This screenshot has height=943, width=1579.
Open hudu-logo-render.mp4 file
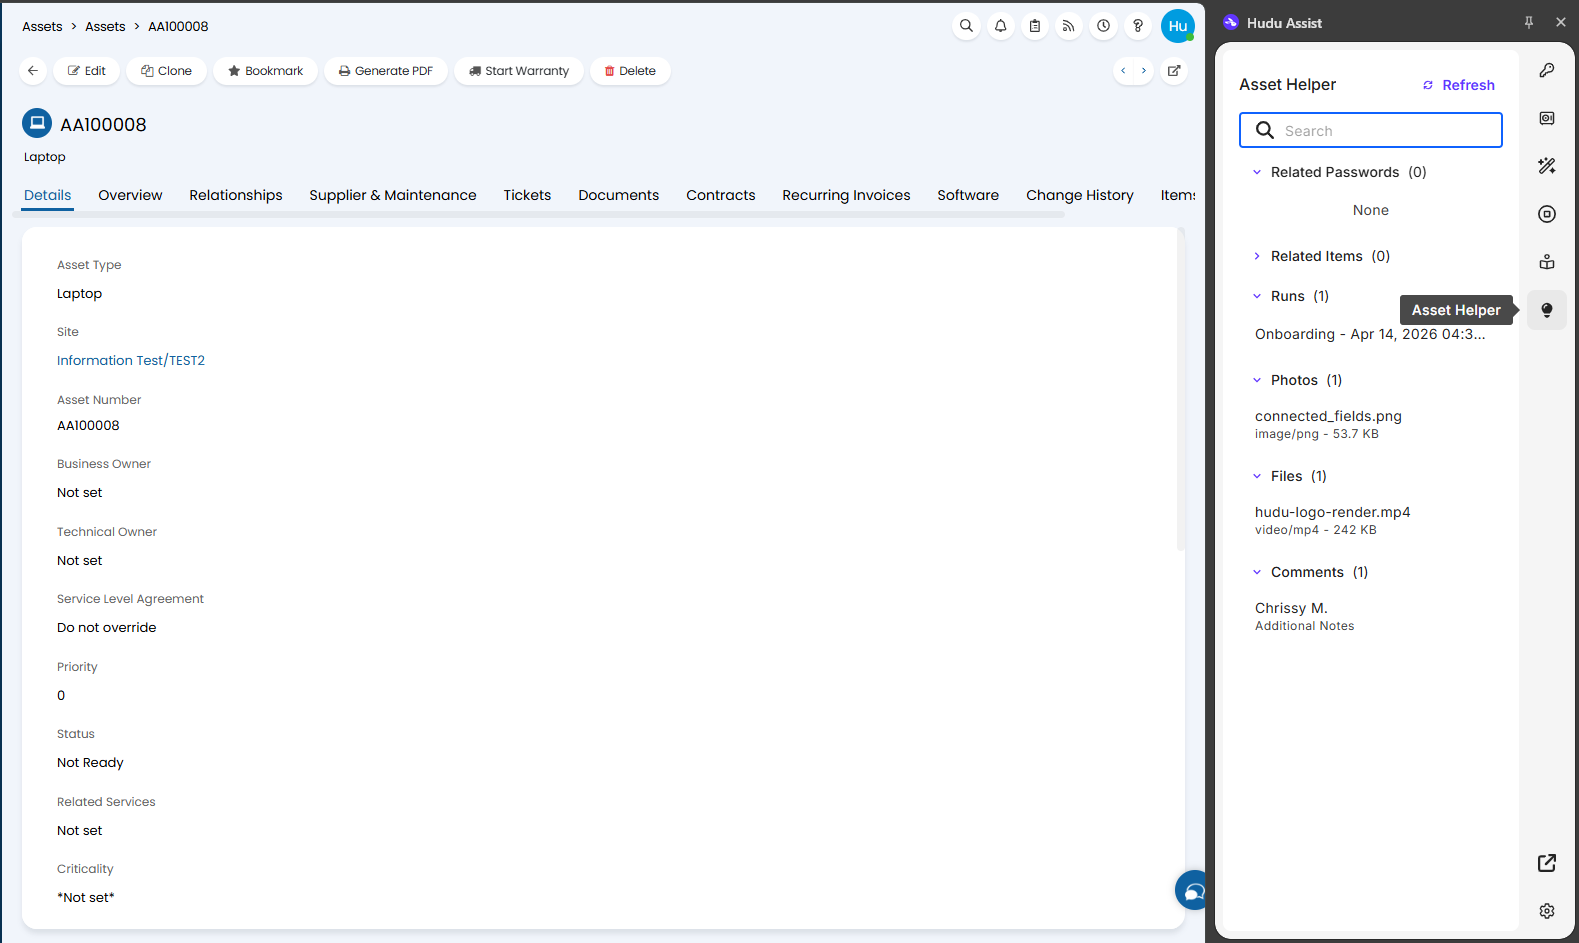click(x=1333, y=520)
